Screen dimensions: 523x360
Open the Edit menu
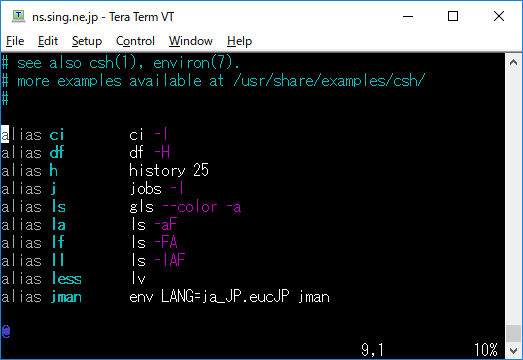point(48,41)
